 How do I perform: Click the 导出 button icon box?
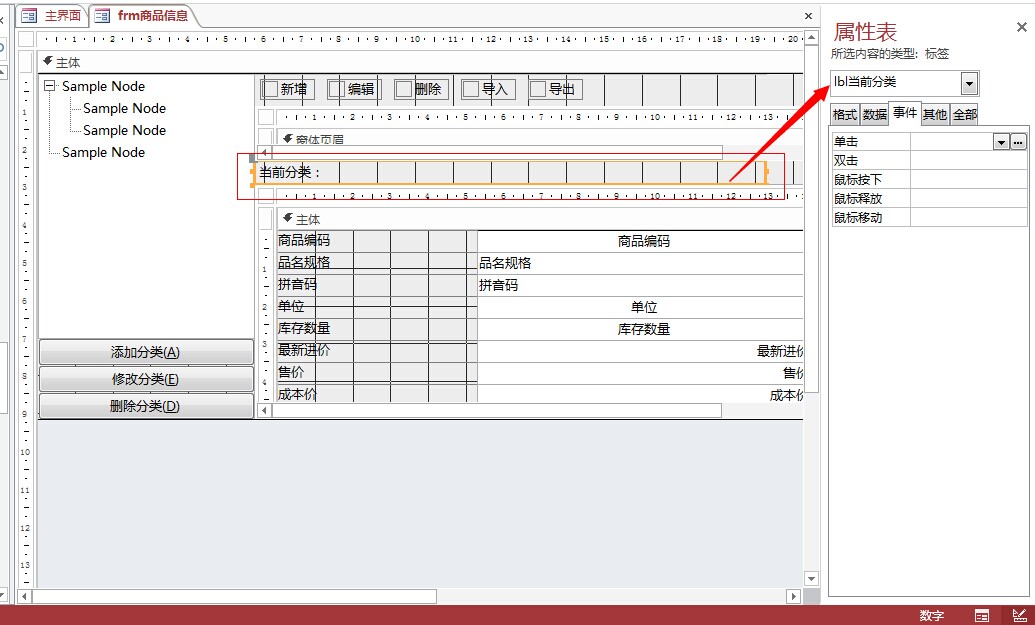click(538, 89)
